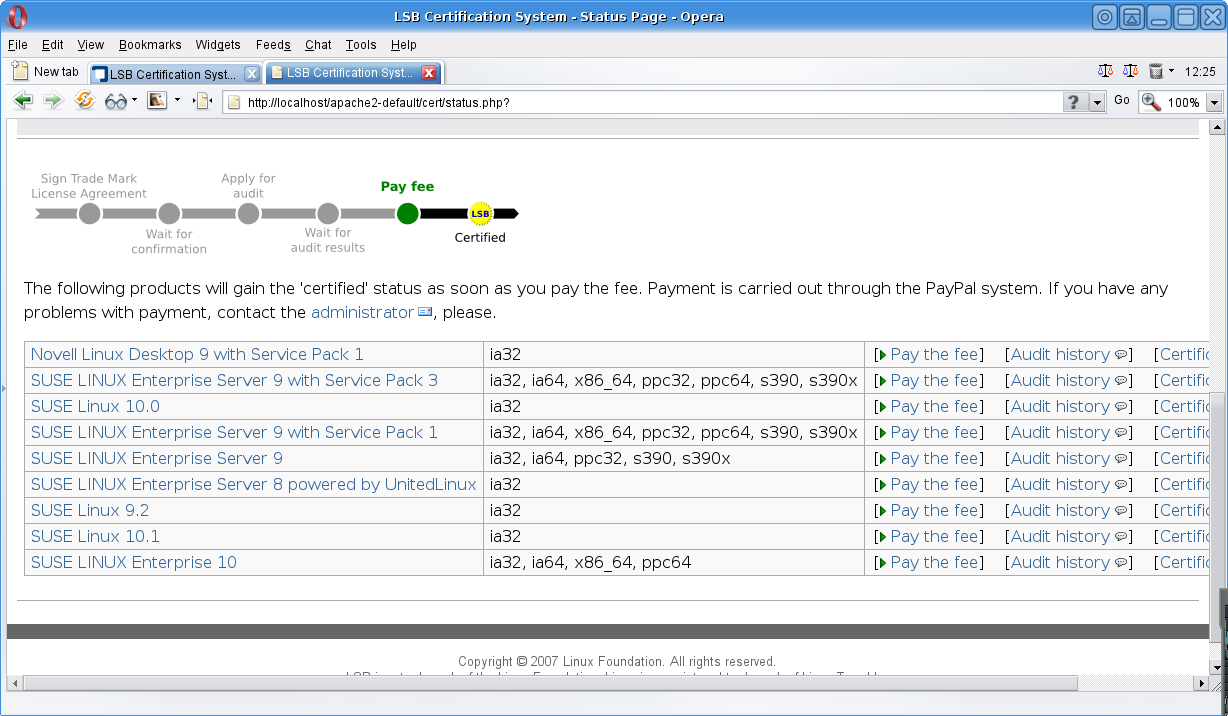The image size is (1228, 716).
Task: Click the 12:25 clock in the tab bar
Action: [1199, 72]
